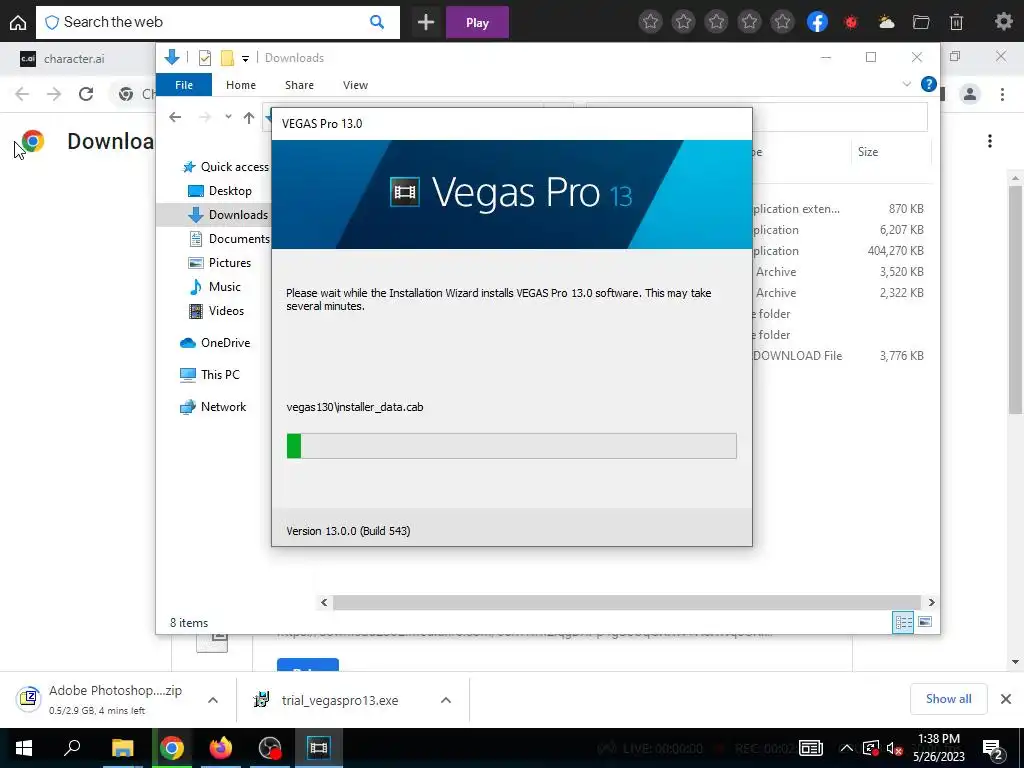Close the downloads bar
Image resolution: width=1024 pixels, height=768 pixels.
[x=1006, y=699]
